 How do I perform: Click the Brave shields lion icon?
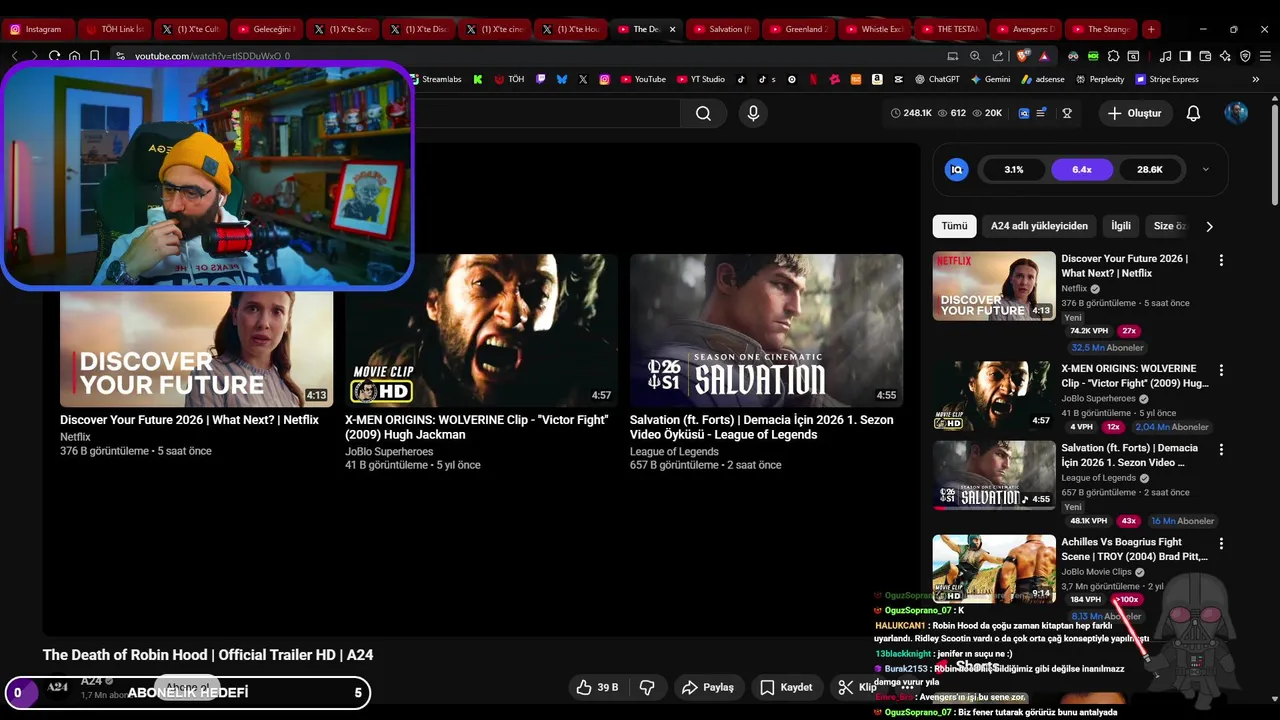click(1021, 56)
